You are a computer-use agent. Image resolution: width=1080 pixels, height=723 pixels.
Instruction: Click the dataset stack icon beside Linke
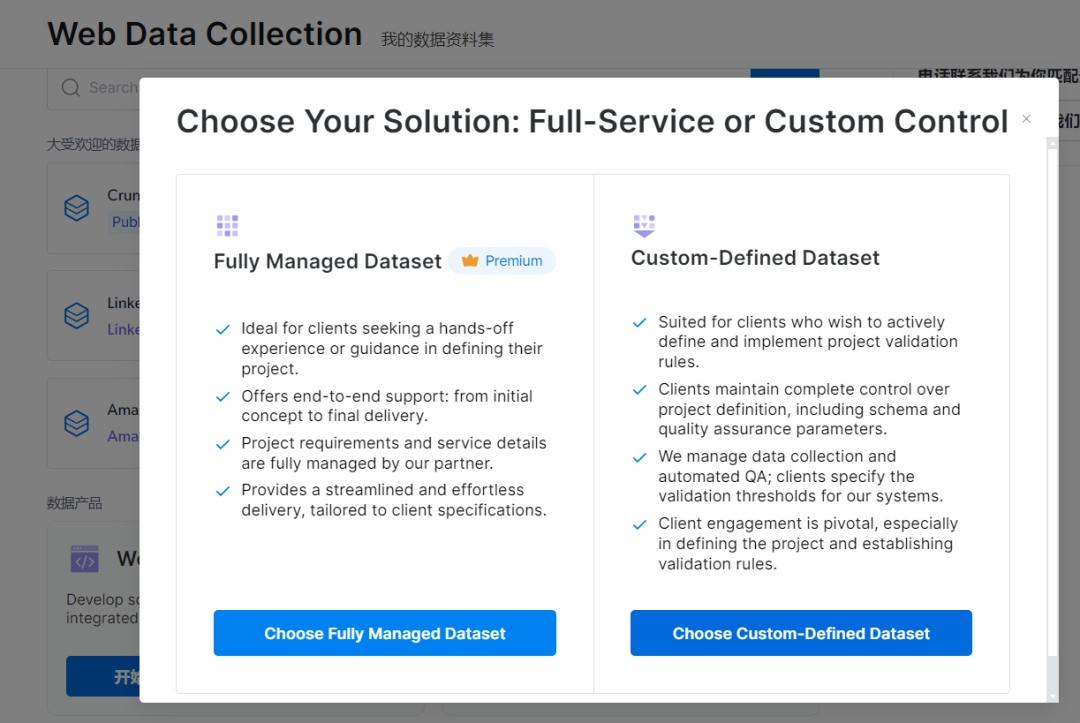[x=76, y=315]
